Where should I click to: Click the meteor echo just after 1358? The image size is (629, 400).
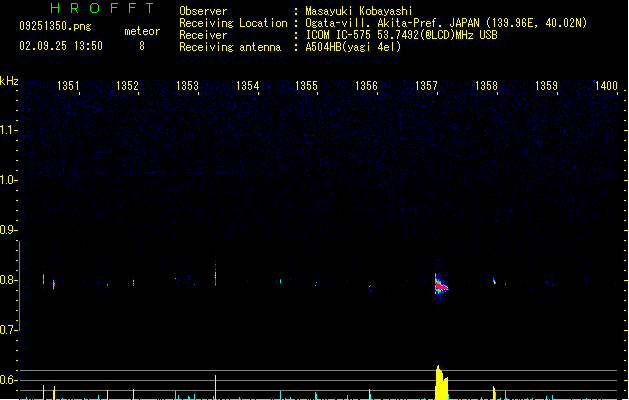click(494, 281)
